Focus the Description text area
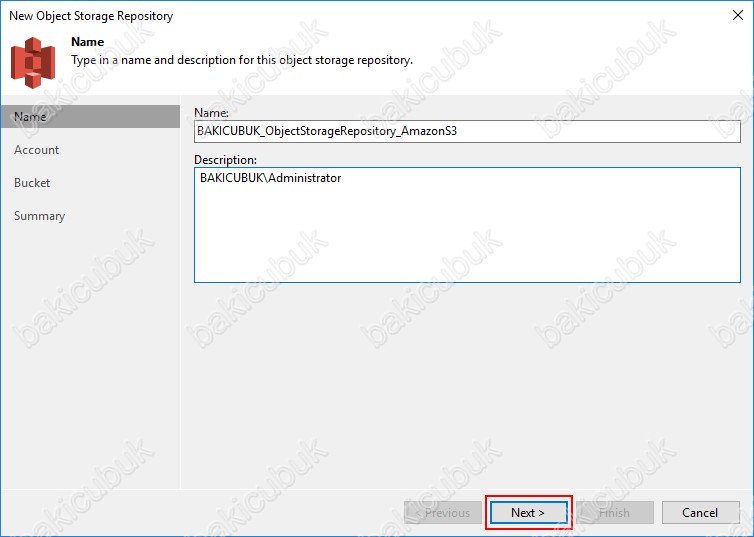The width and height of the screenshot is (754, 537). 467,225
